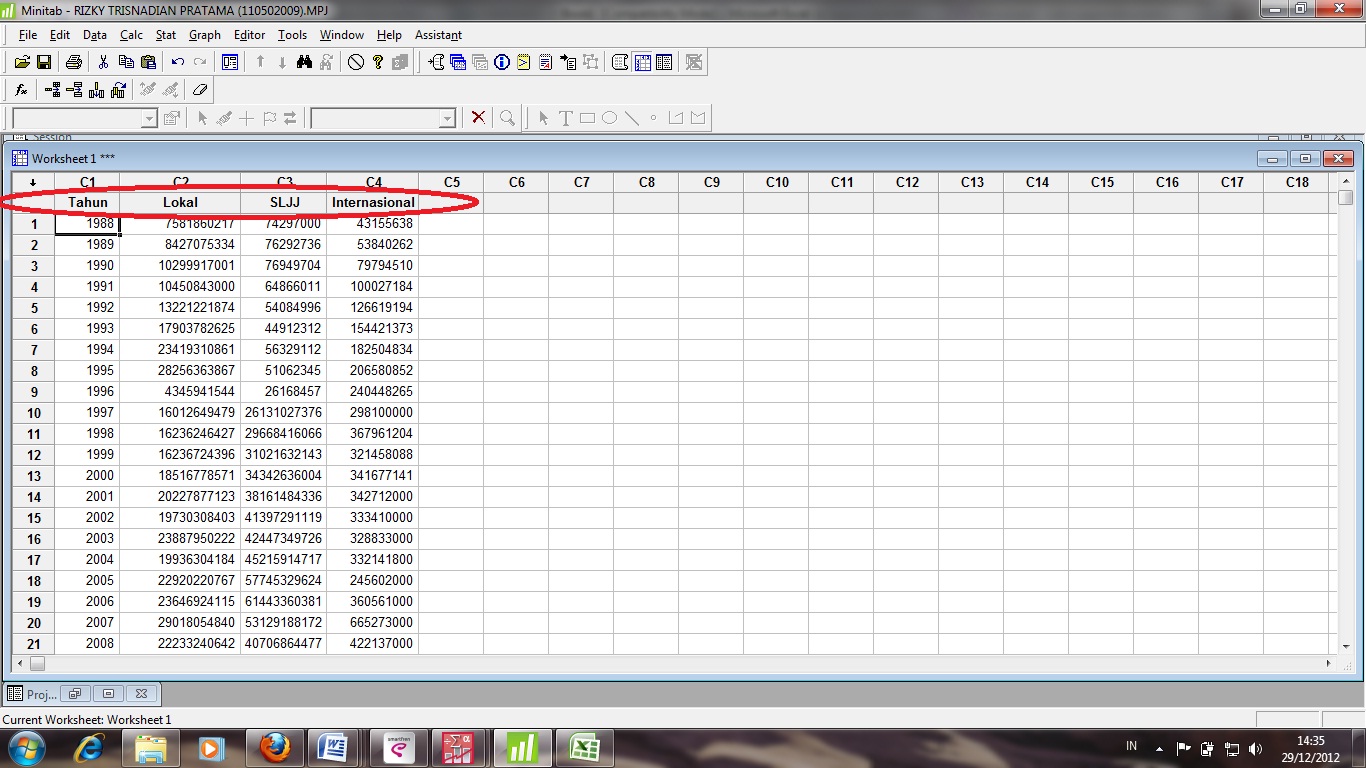Undo the last action
This screenshot has width=1366, height=768.
tap(177, 61)
